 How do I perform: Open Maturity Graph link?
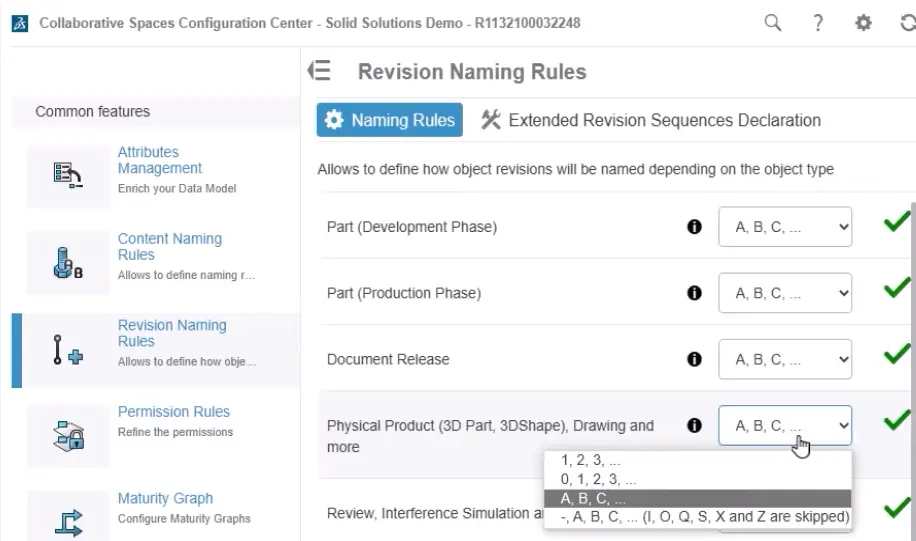(x=165, y=498)
